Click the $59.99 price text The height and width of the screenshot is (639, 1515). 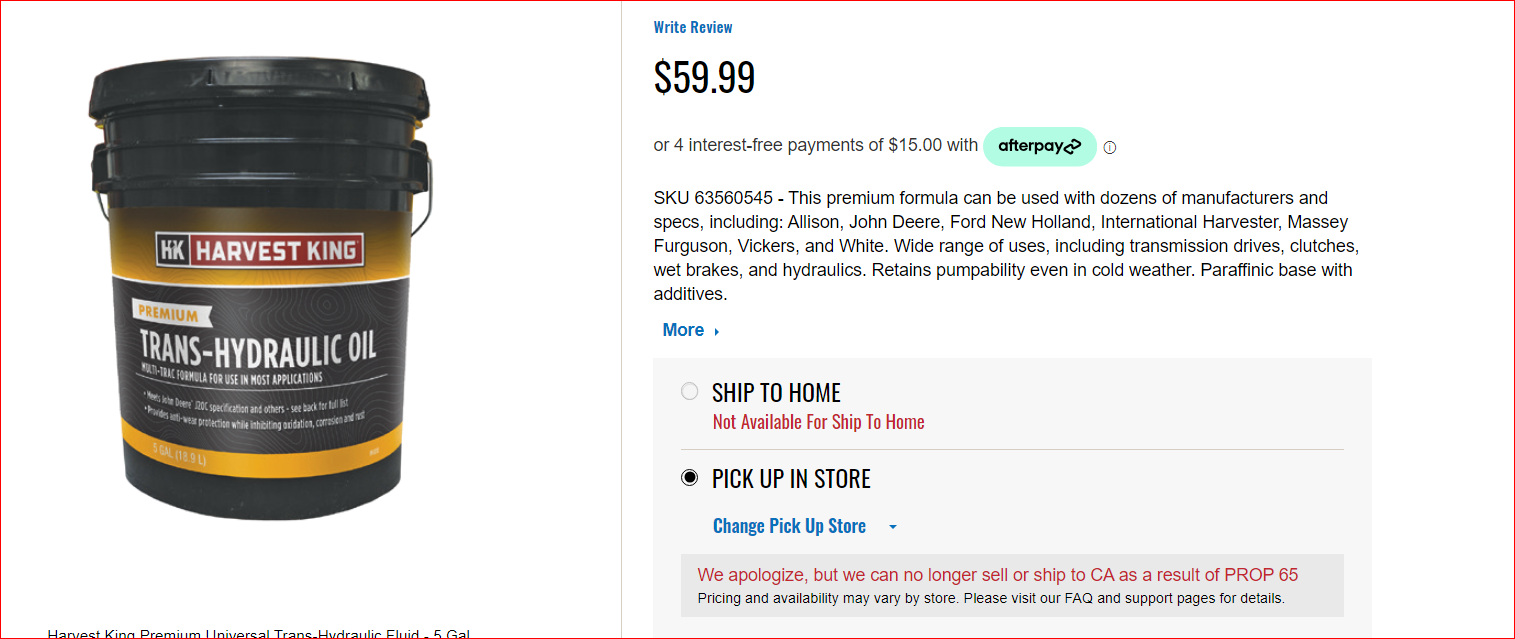click(x=704, y=78)
